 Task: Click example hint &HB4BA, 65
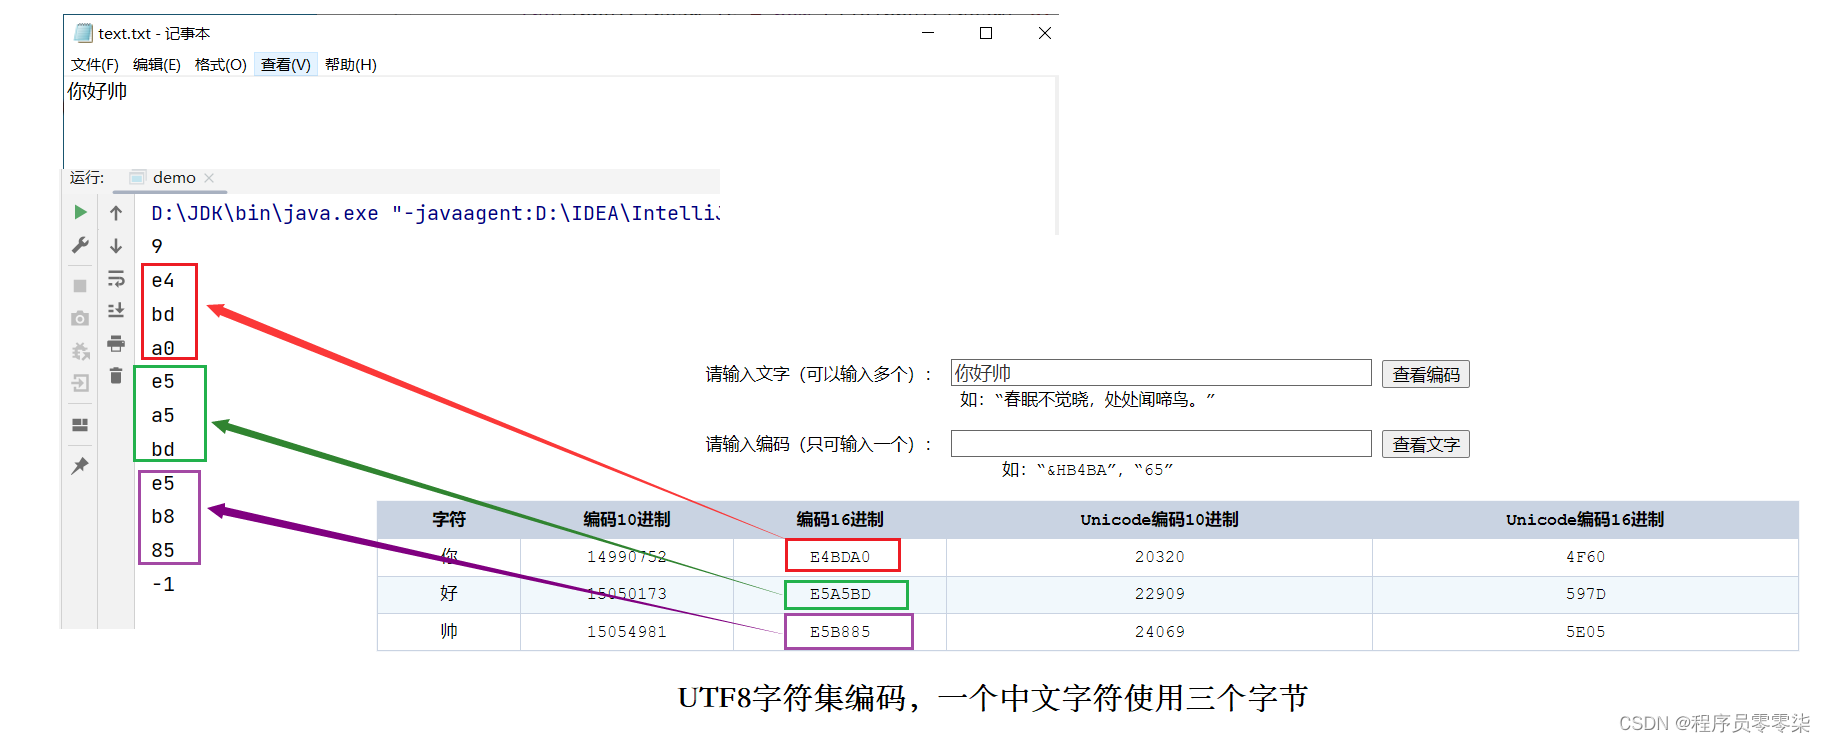pos(1087,469)
